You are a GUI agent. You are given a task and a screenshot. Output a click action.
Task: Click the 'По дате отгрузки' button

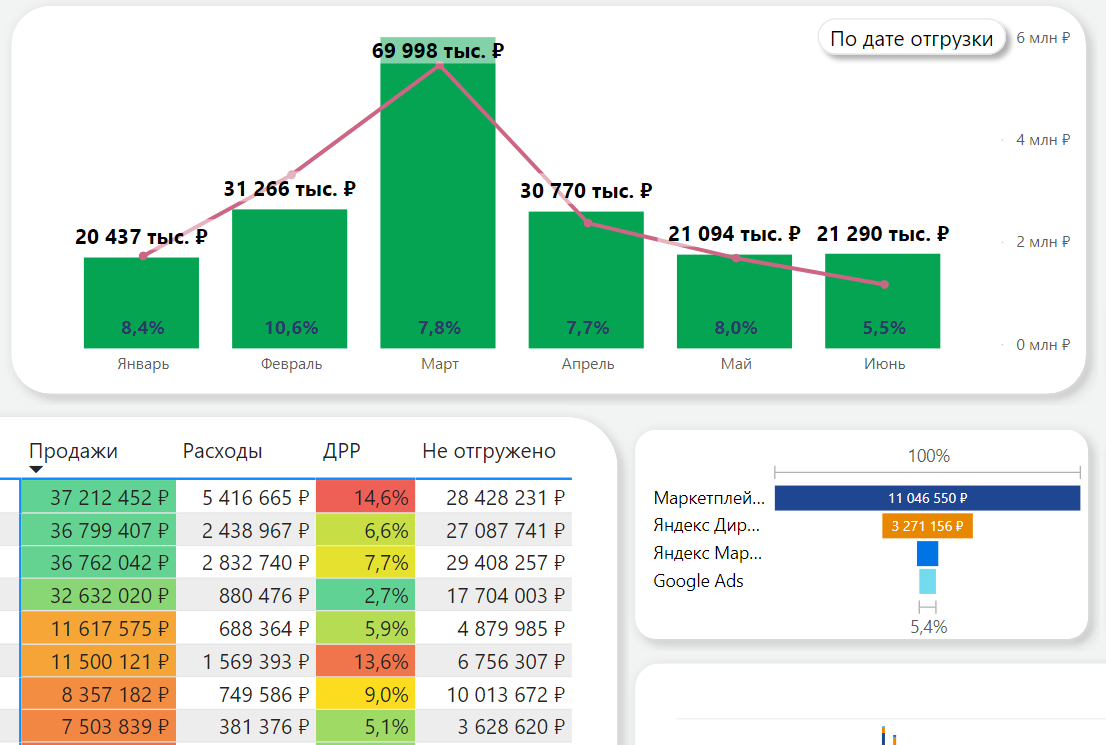(911, 39)
